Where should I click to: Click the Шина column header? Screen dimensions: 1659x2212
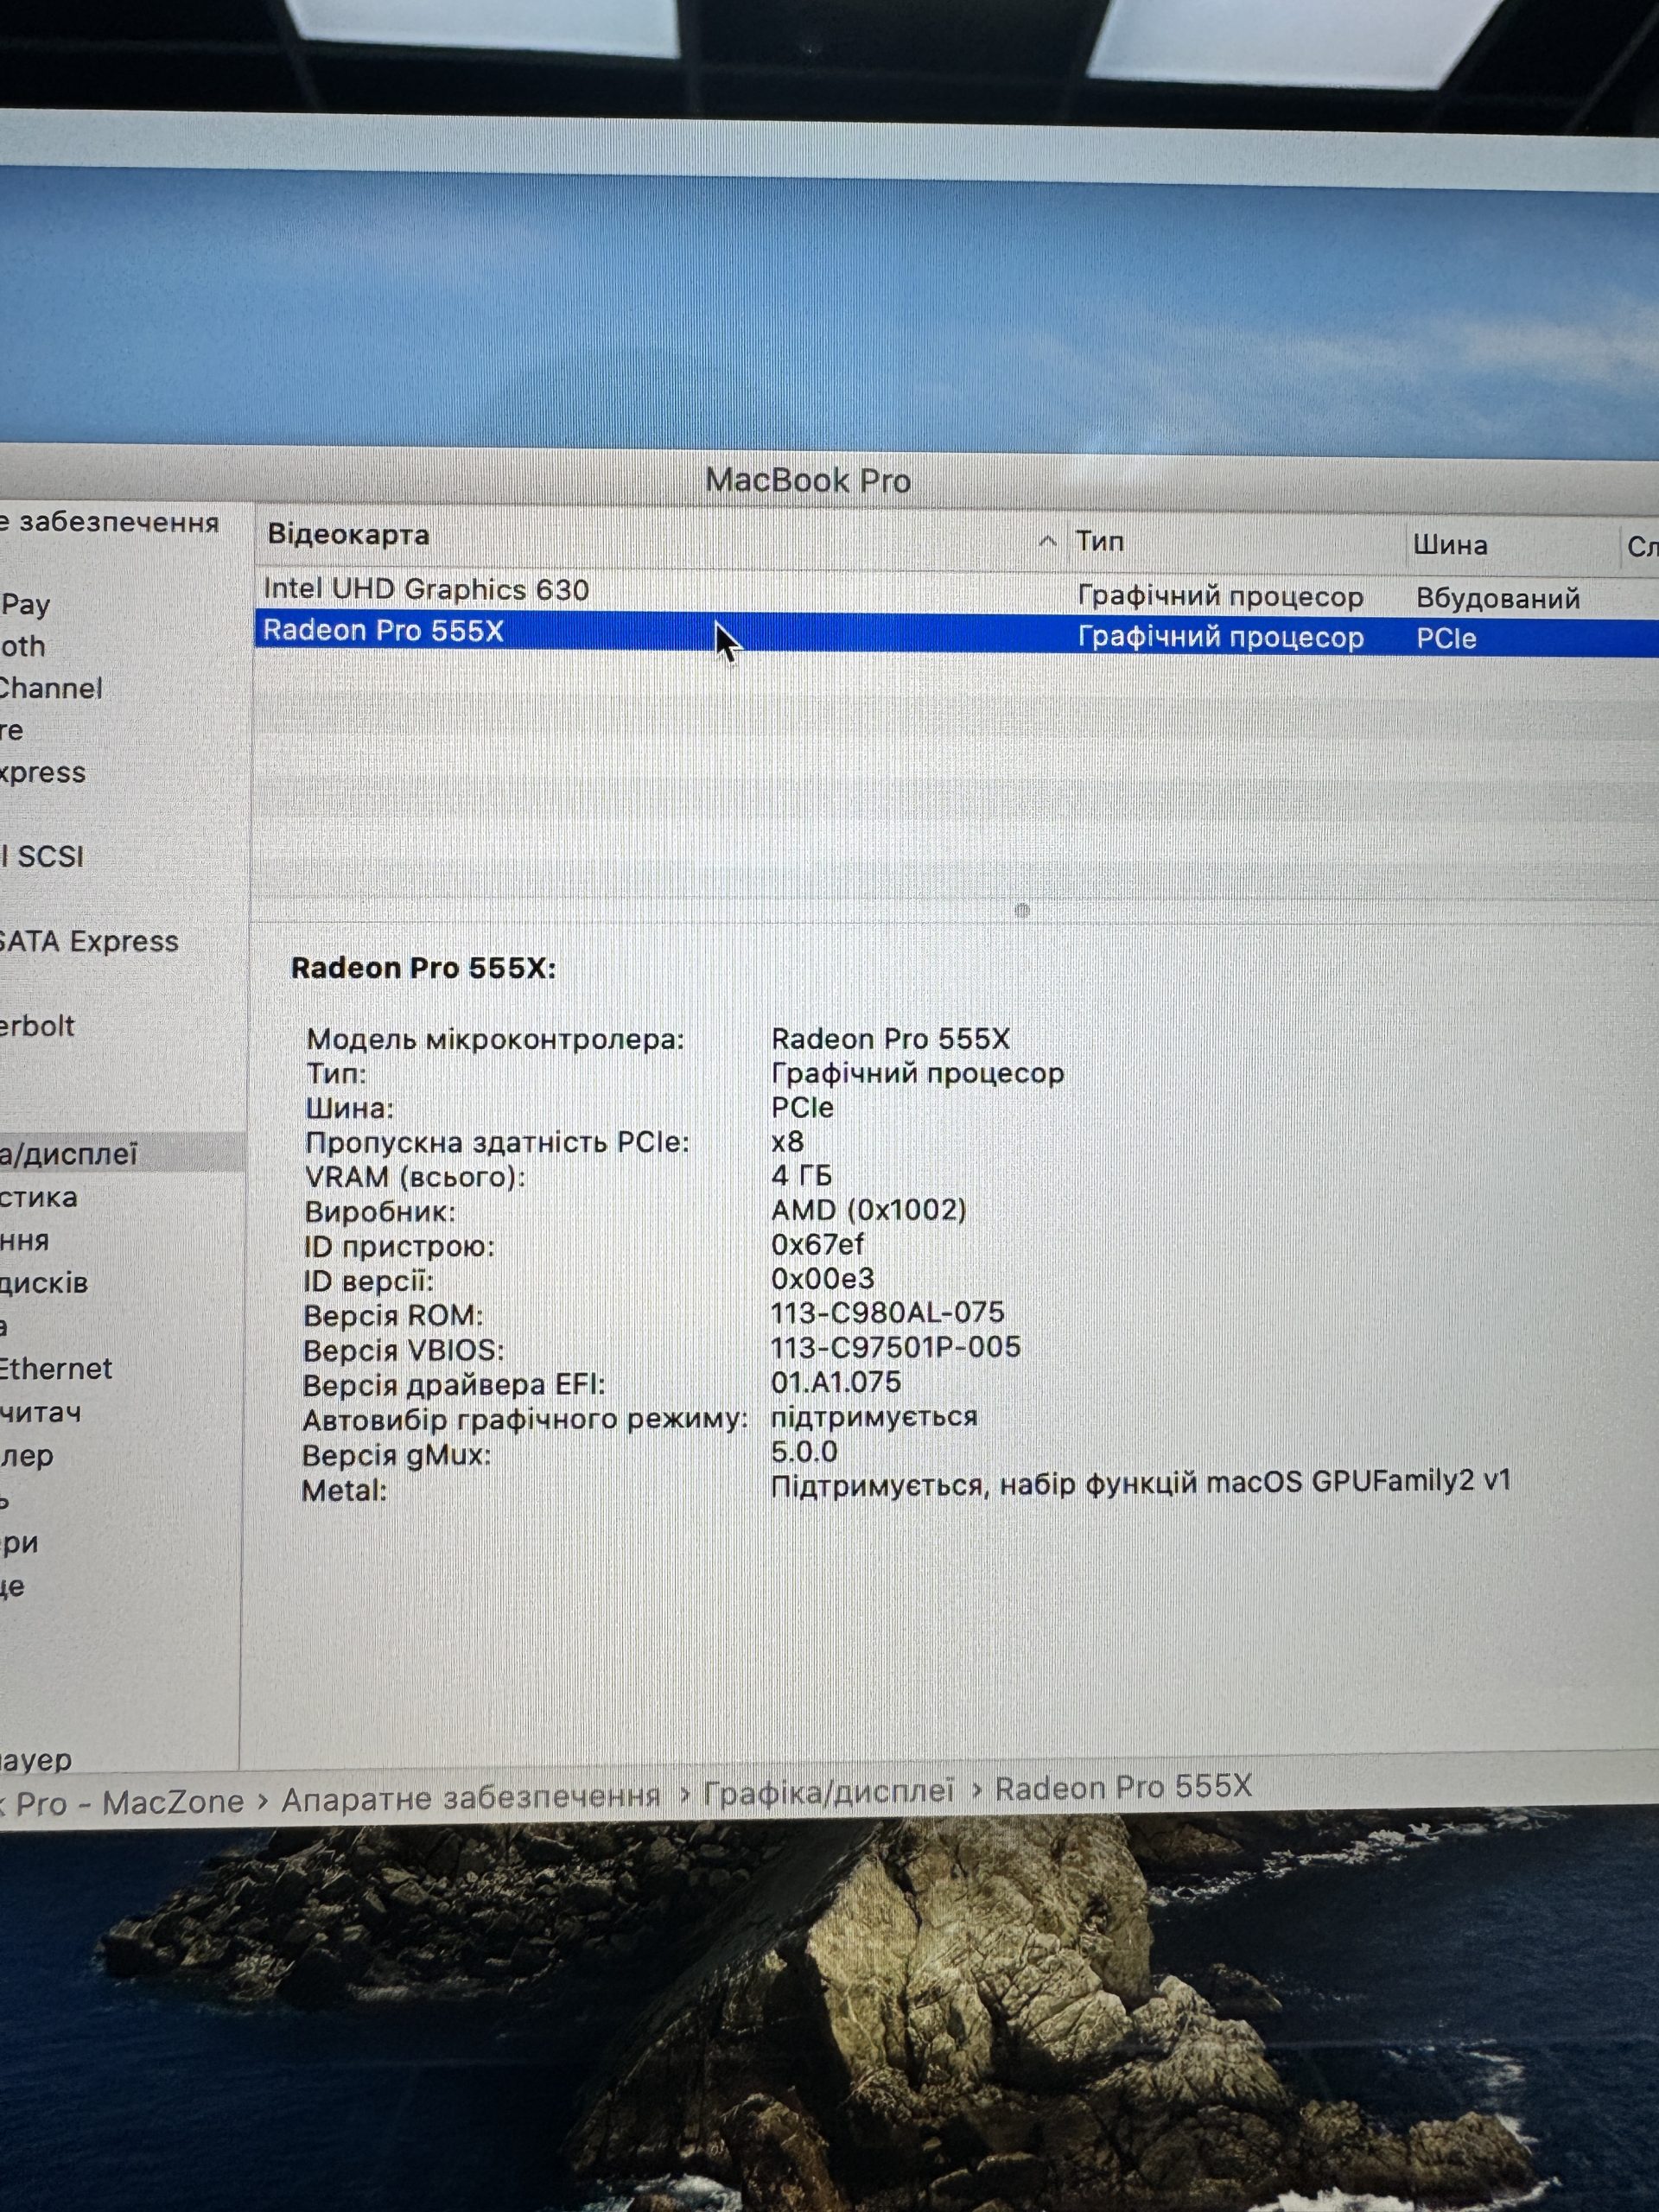point(1450,545)
